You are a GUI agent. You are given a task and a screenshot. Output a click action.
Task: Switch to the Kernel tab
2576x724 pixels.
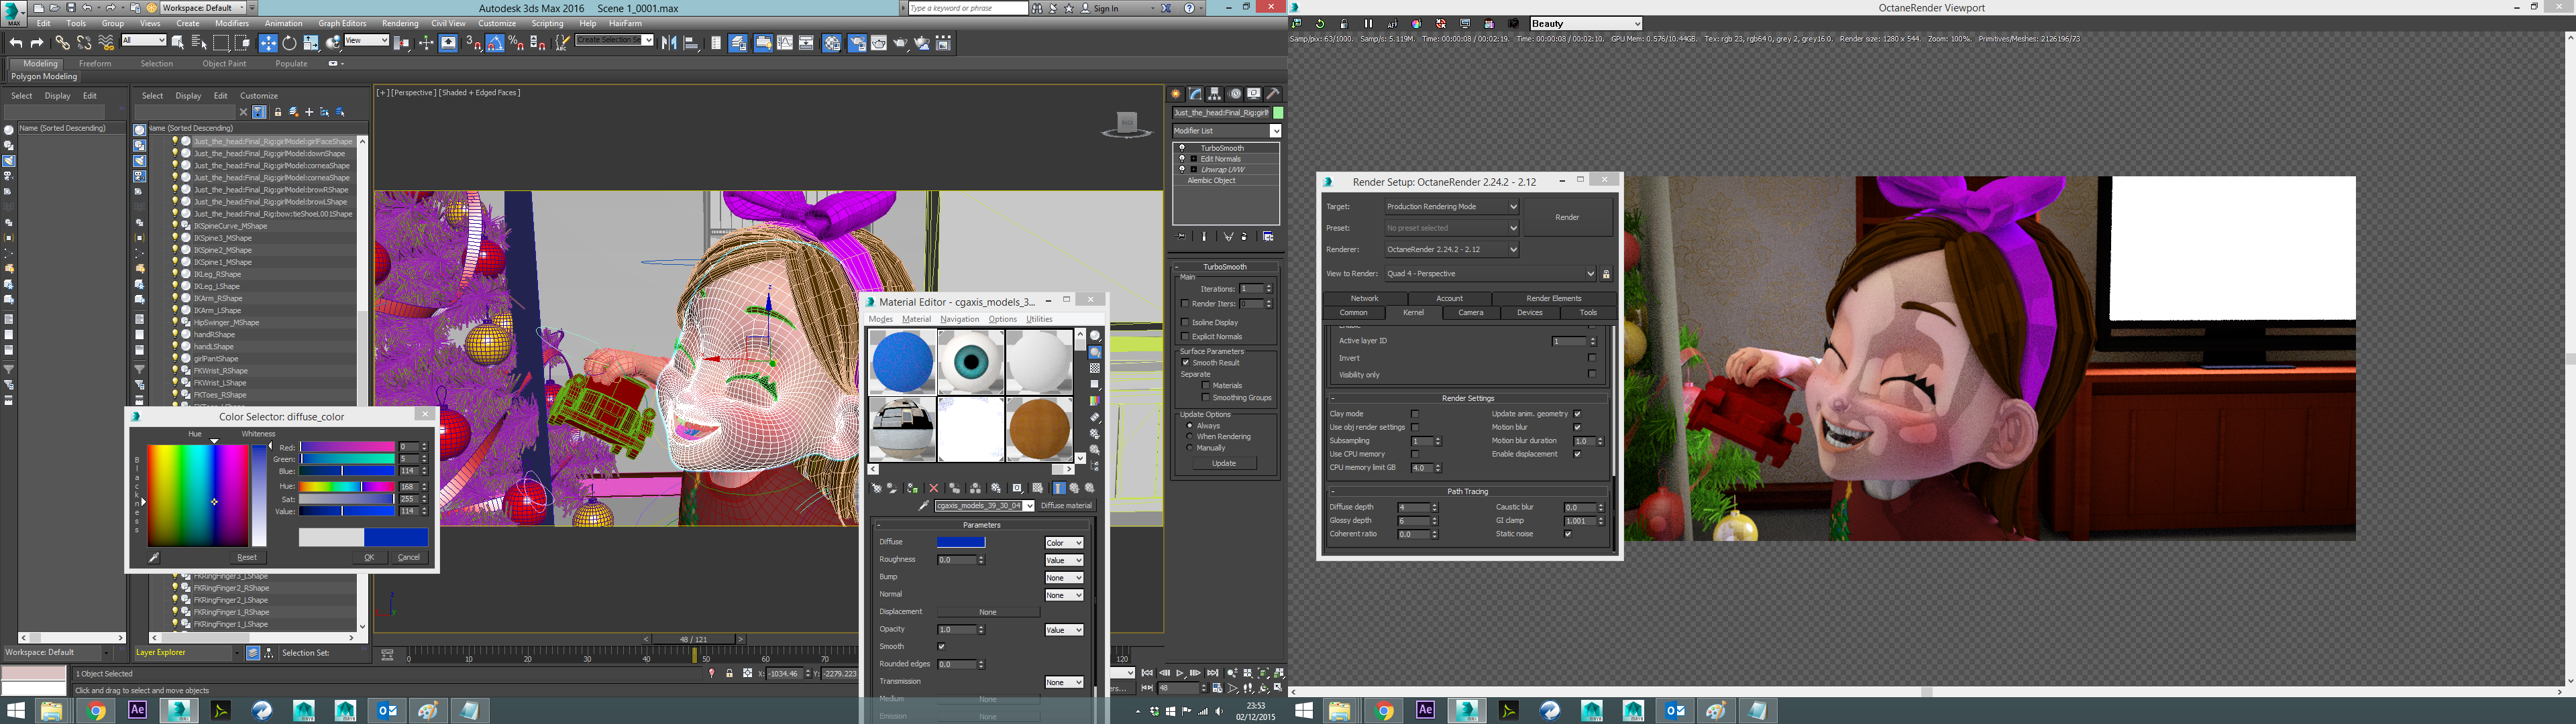pos(1413,313)
